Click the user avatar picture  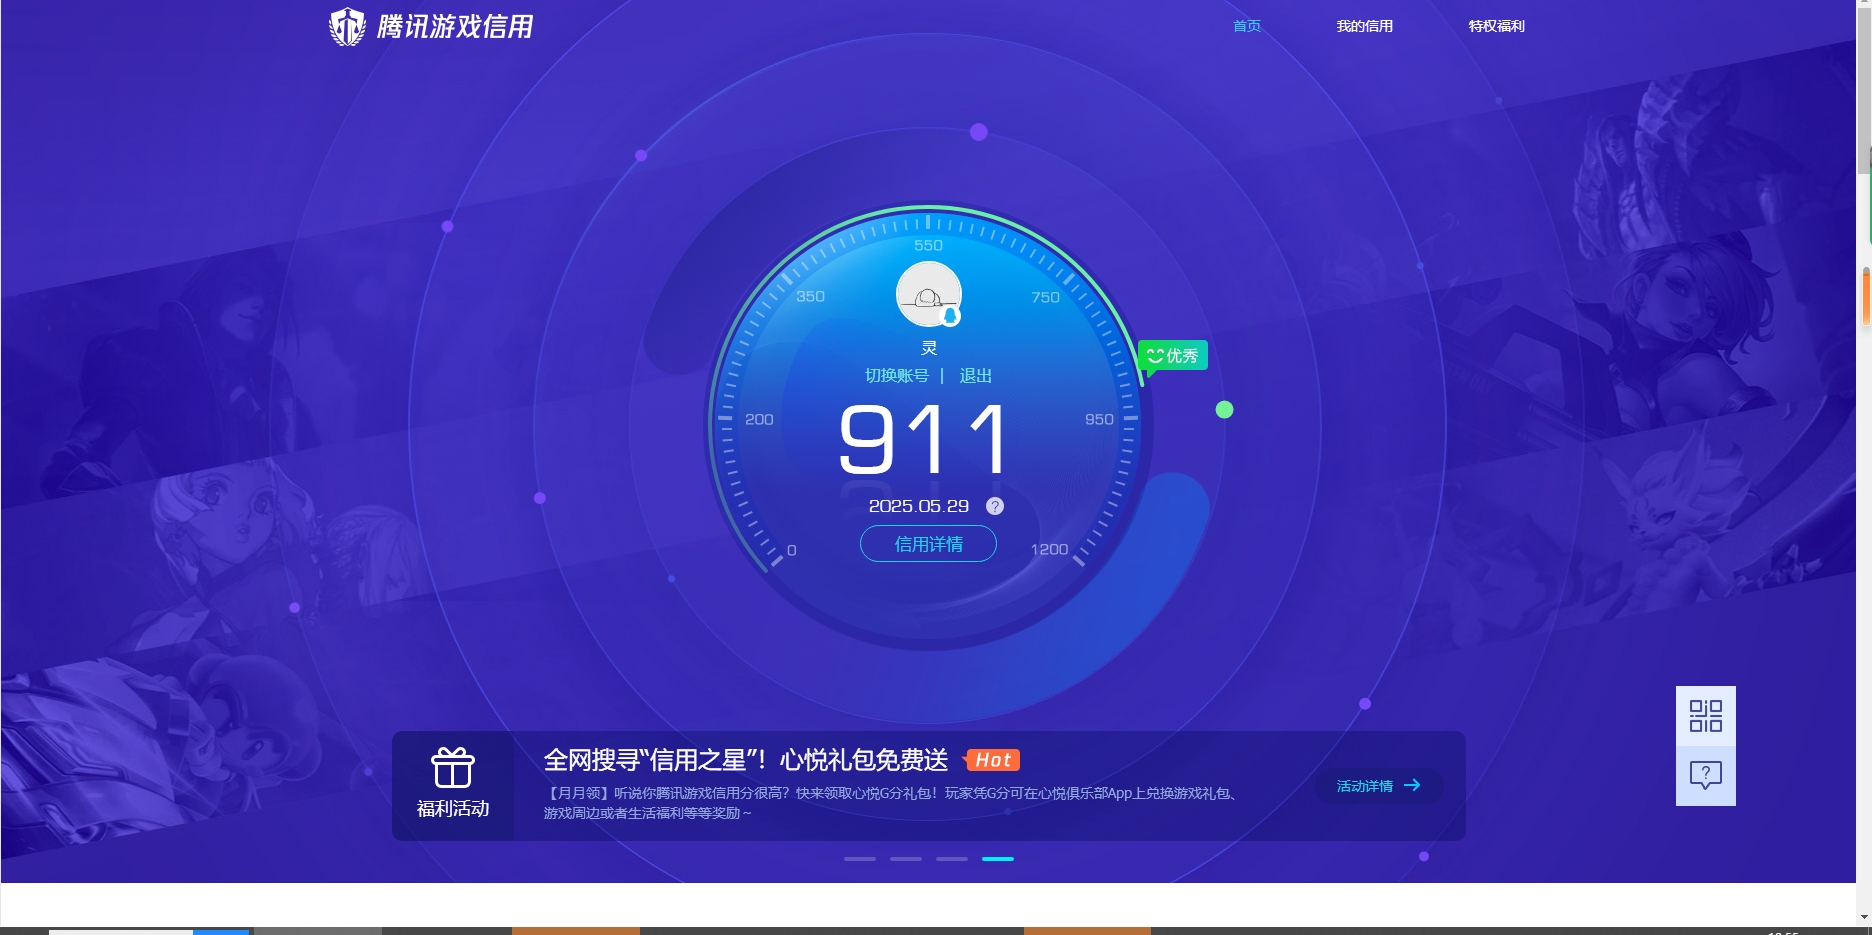pyautogui.click(x=928, y=294)
